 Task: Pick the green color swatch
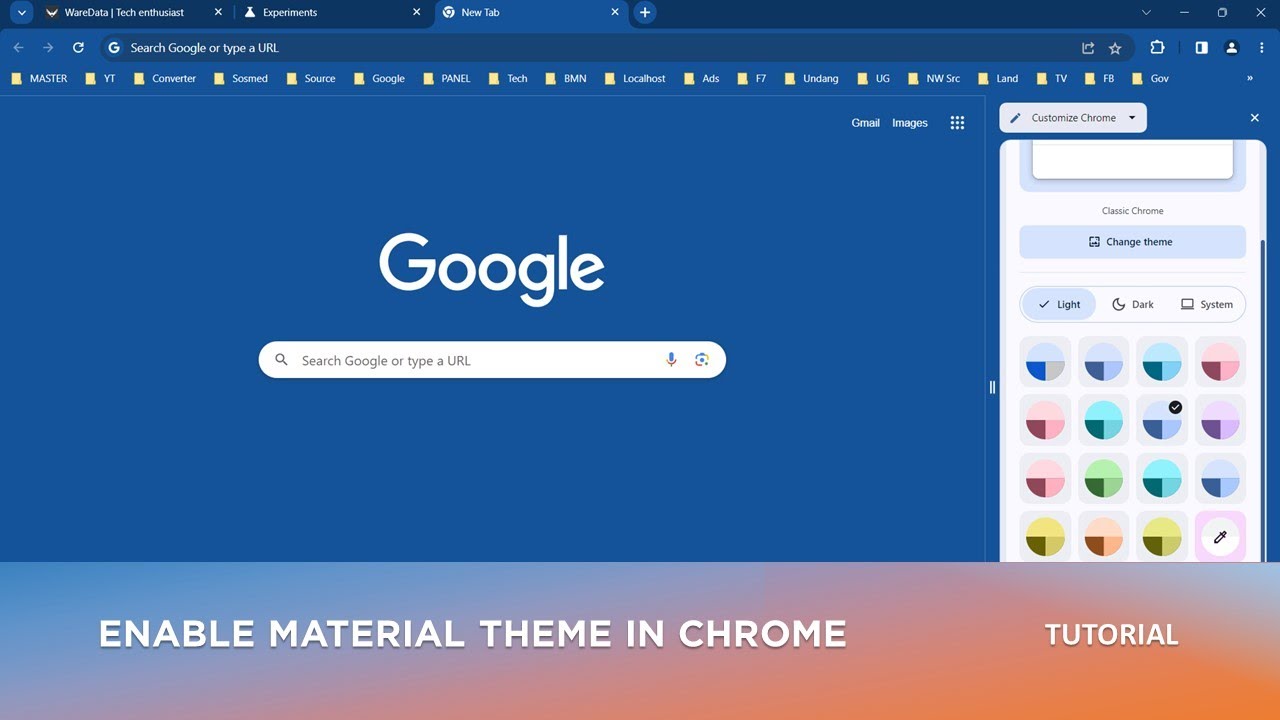click(x=1104, y=479)
